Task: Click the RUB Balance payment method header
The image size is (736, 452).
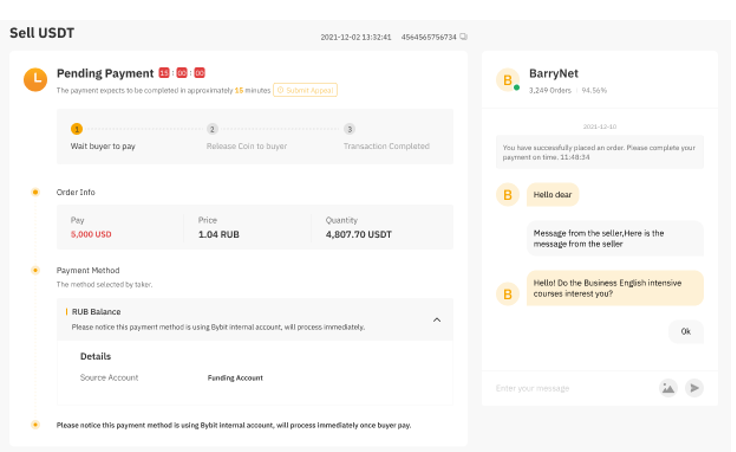Action: [96, 312]
